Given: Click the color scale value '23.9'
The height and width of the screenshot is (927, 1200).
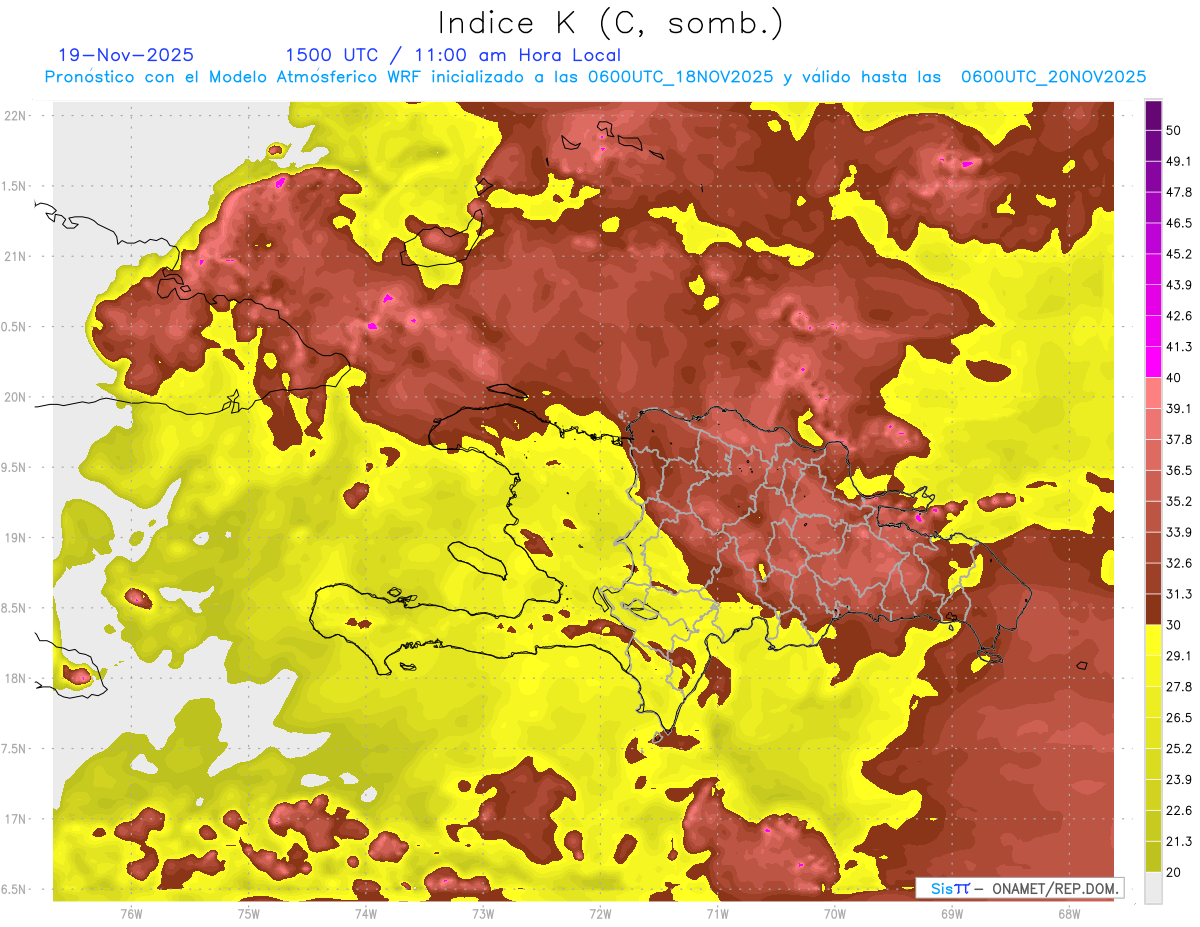Looking at the screenshot, I should pos(1179,780).
